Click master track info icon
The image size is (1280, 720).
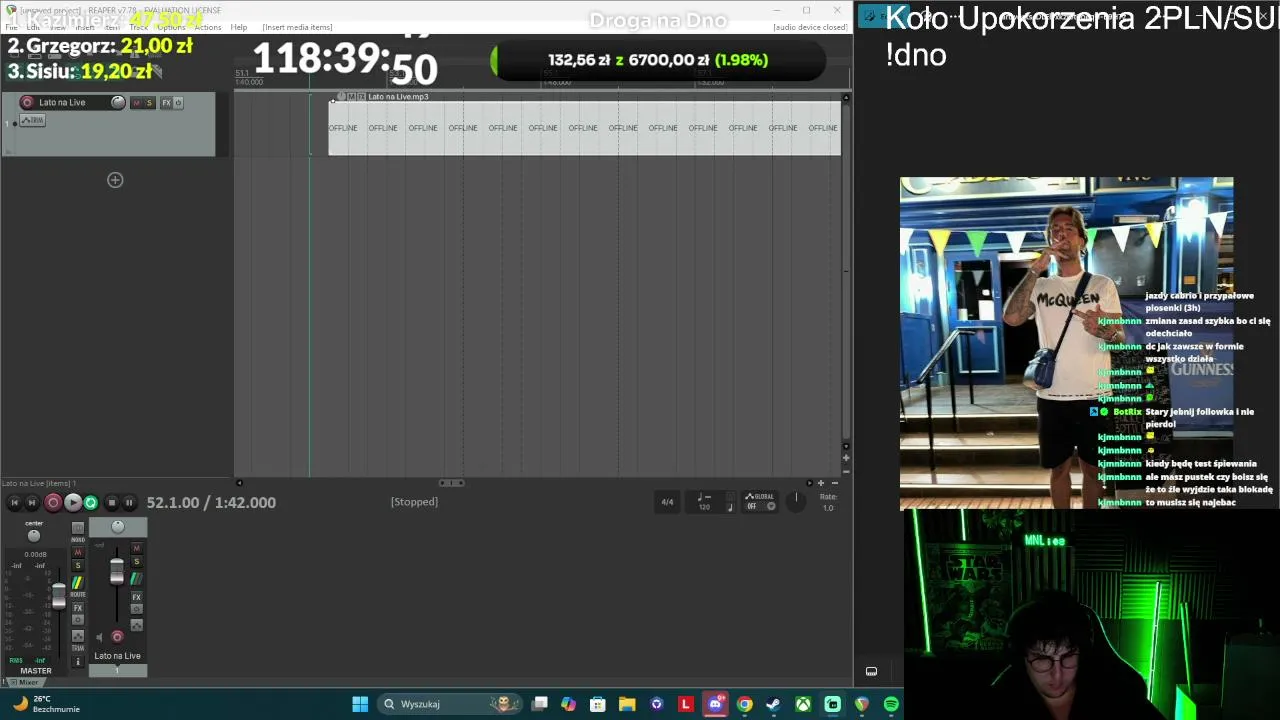click(78, 661)
